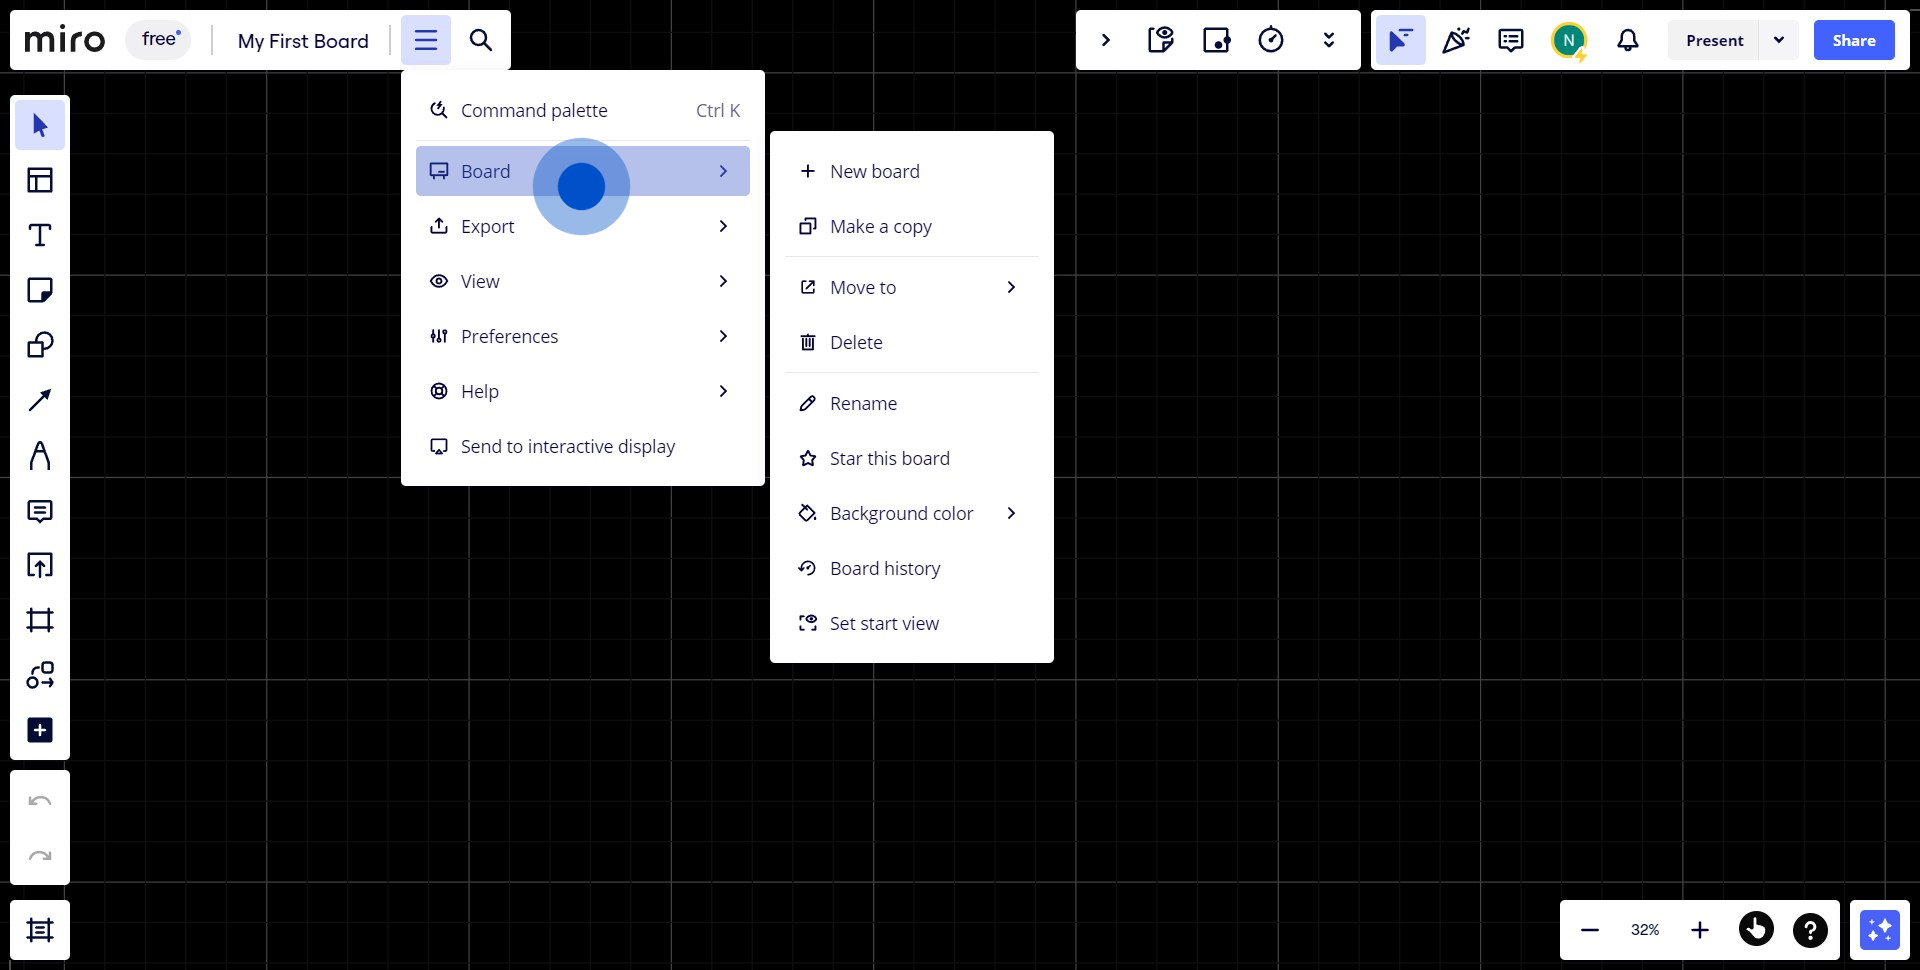Click the zoom in plus button
Viewport: 1920px width, 970px height.
(x=1700, y=930)
